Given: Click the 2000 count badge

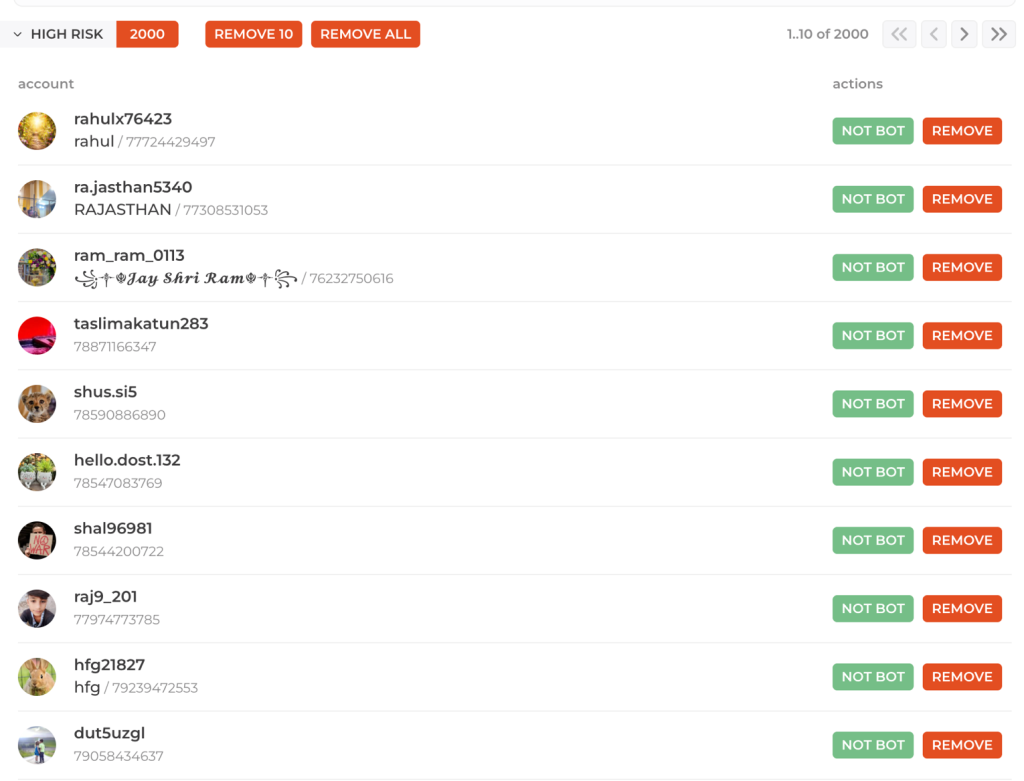Looking at the screenshot, I should 146,33.
